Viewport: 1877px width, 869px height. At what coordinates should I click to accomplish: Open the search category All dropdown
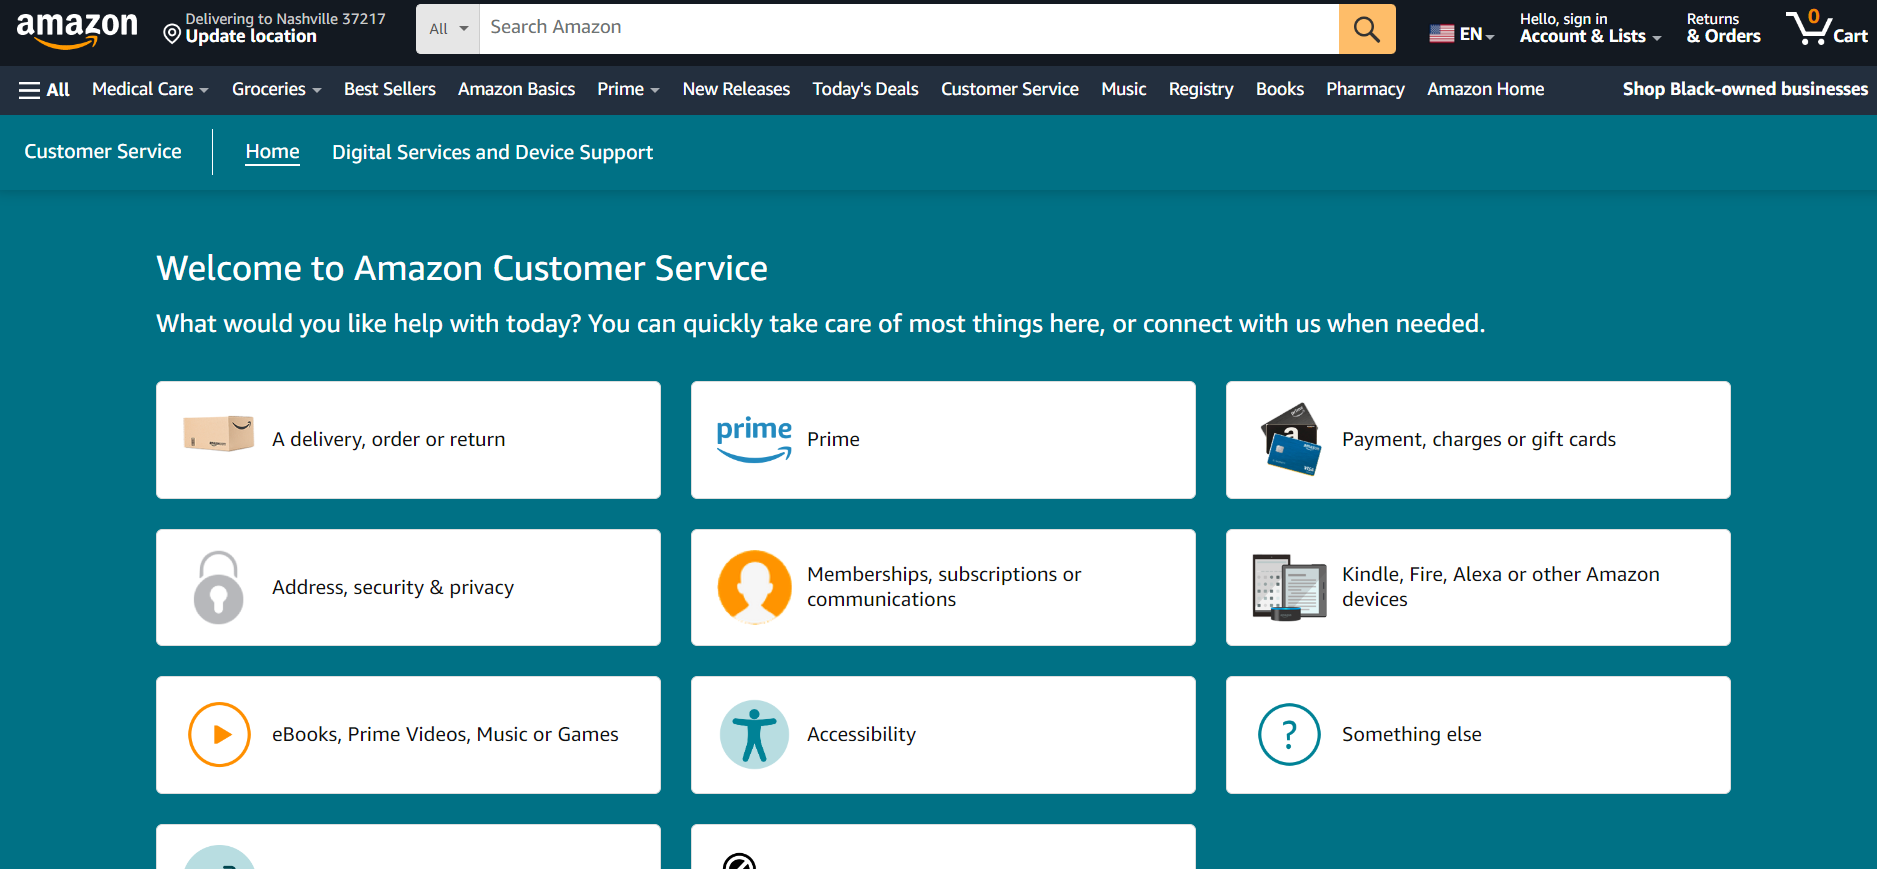click(x=448, y=29)
